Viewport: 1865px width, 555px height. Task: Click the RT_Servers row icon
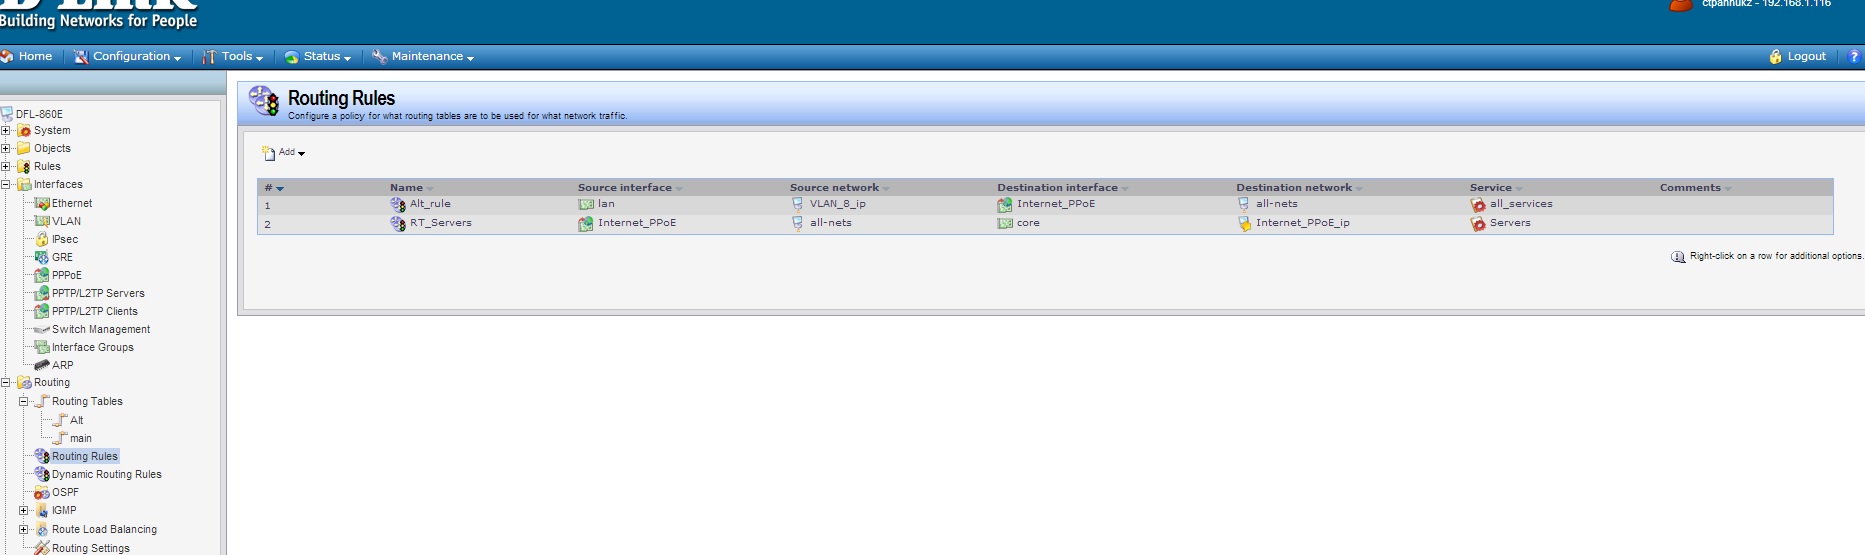(x=398, y=223)
